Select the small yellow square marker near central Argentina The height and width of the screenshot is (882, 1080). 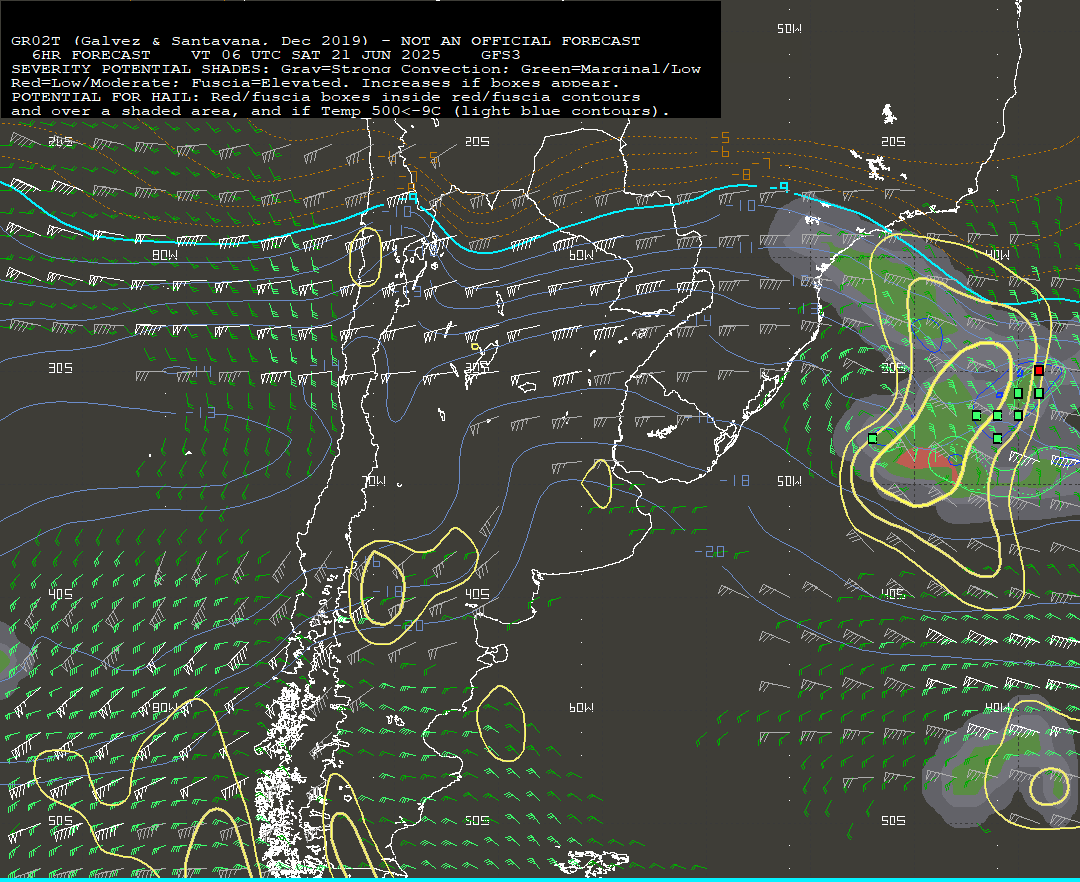click(475, 346)
